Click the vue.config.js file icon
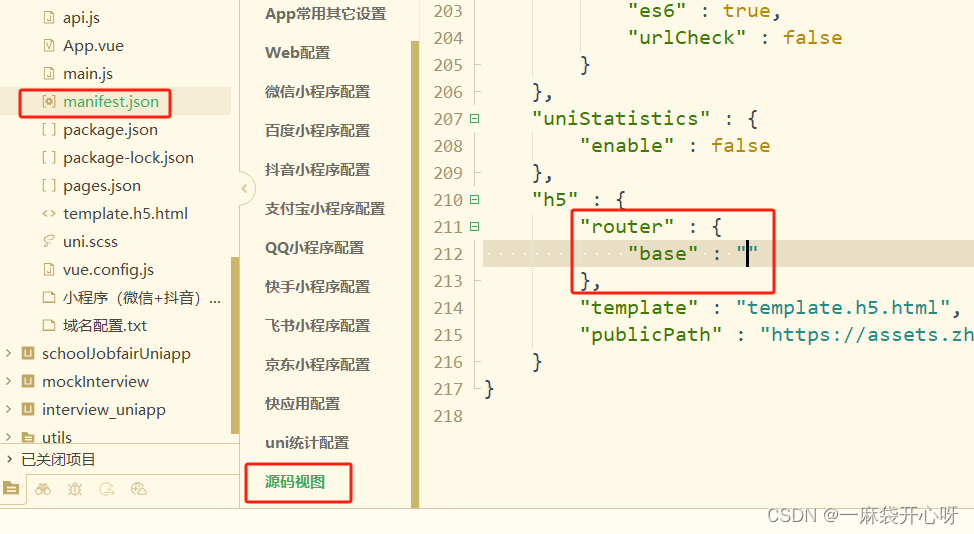 coord(48,269)
